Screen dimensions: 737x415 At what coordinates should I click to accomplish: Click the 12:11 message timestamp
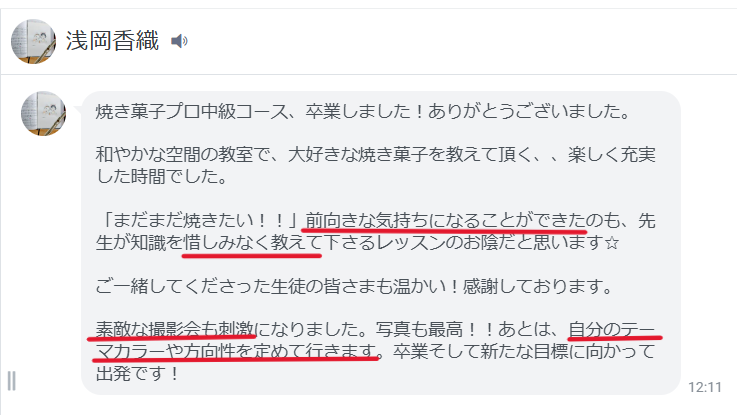705,387
